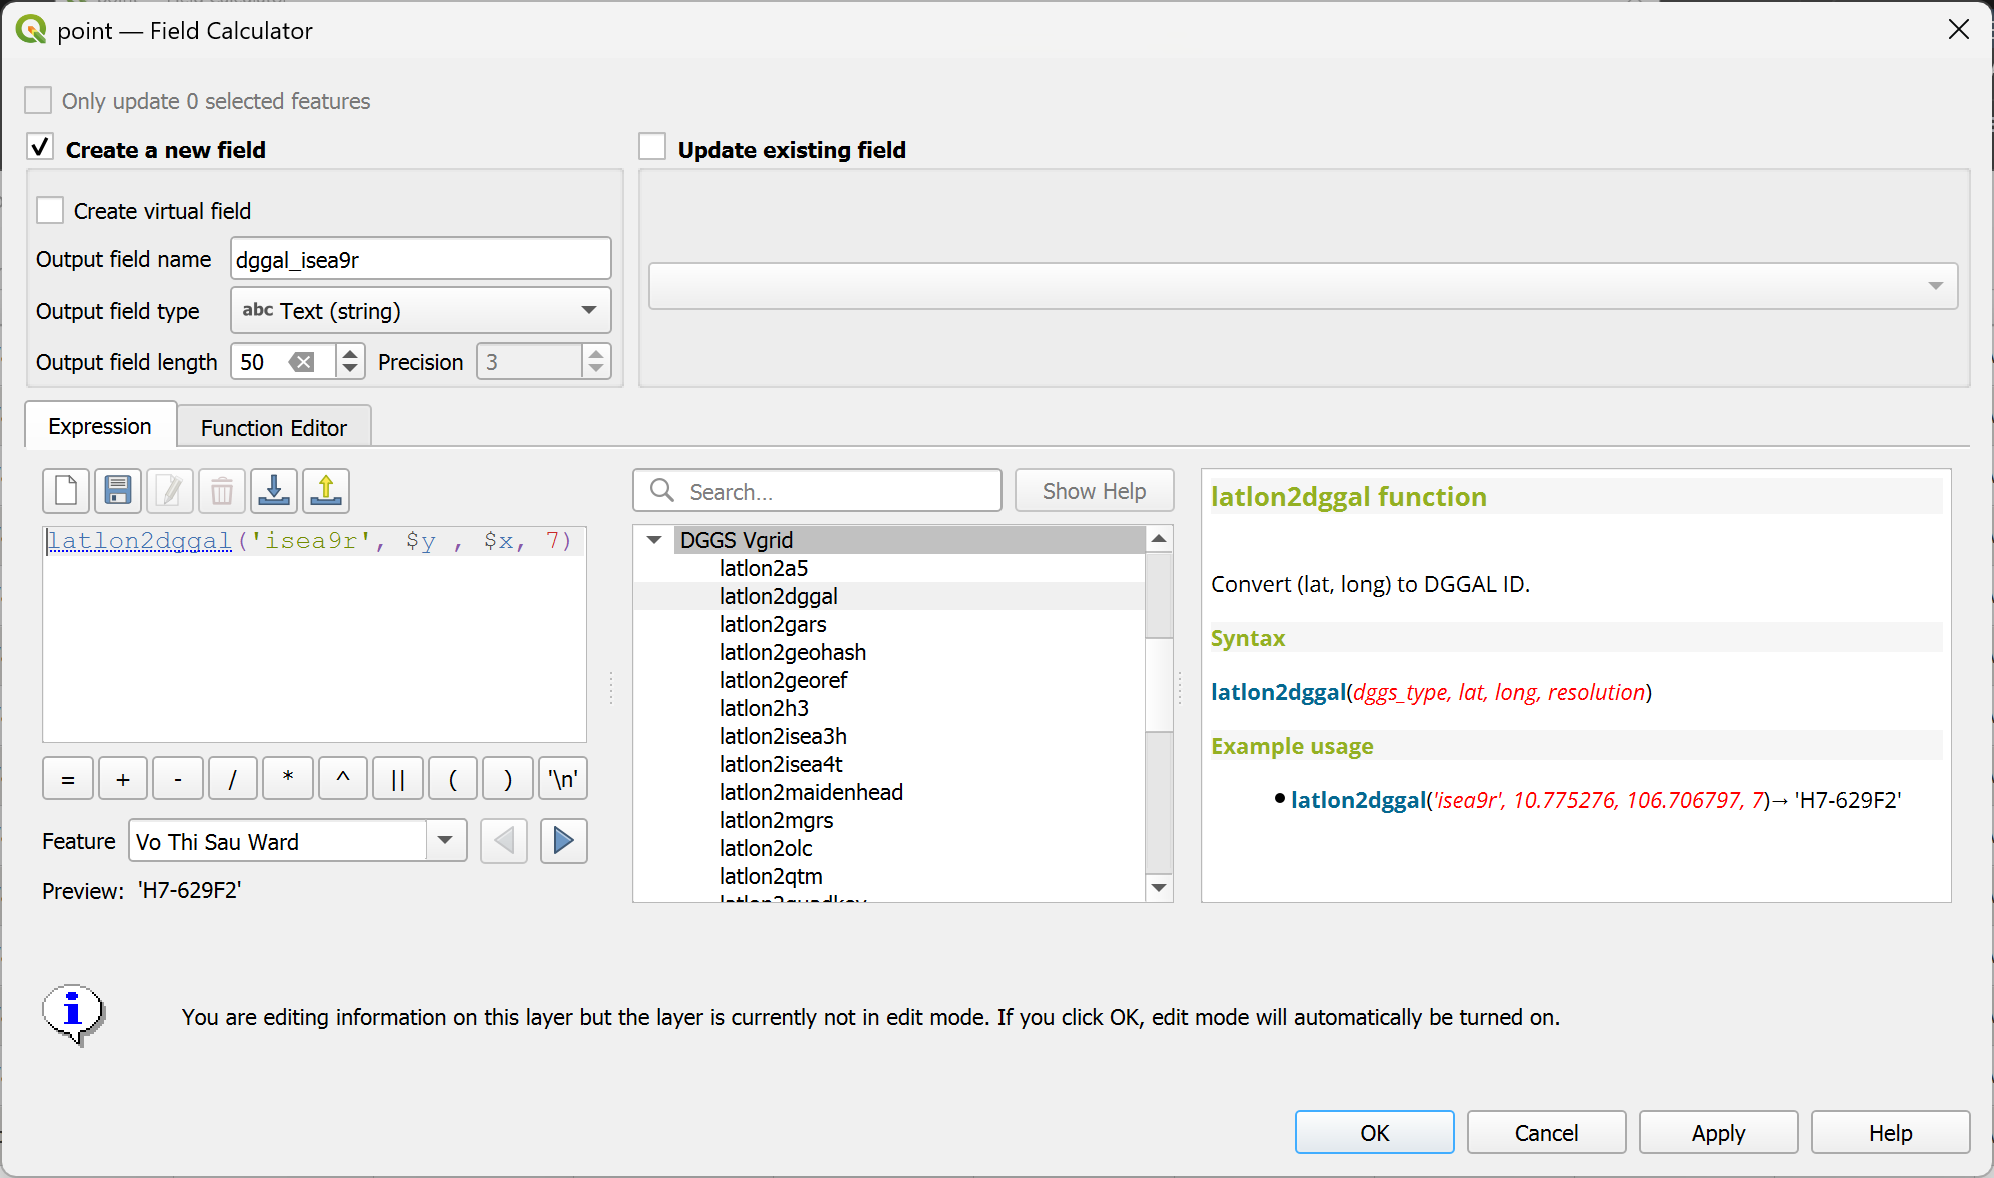Viewport: 1994px width, 1178px height.
Task: Enable Create virtual field checkbox
Action: 50,211
